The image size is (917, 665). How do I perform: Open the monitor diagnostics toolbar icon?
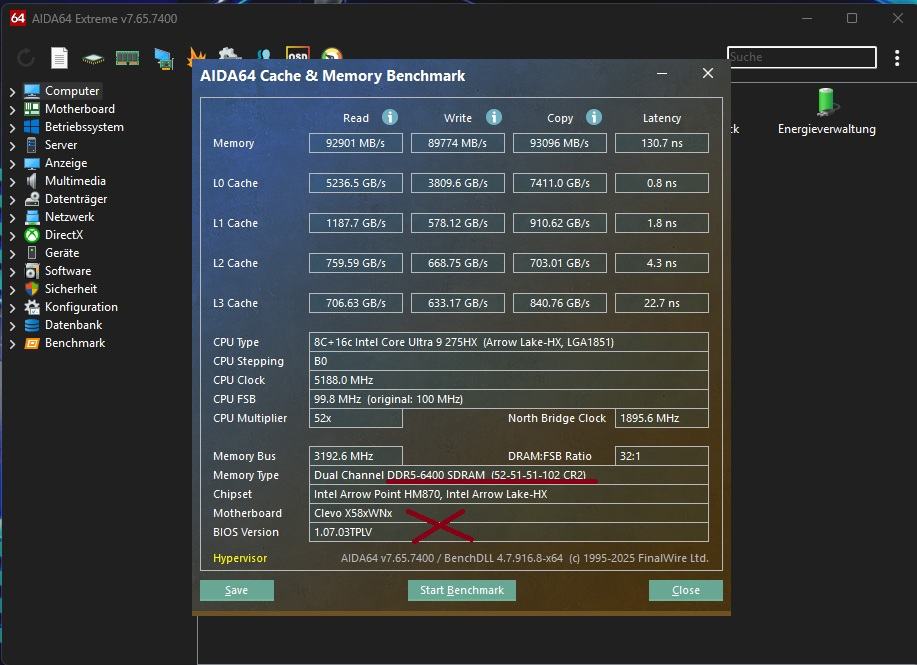[x=163, y=58]
